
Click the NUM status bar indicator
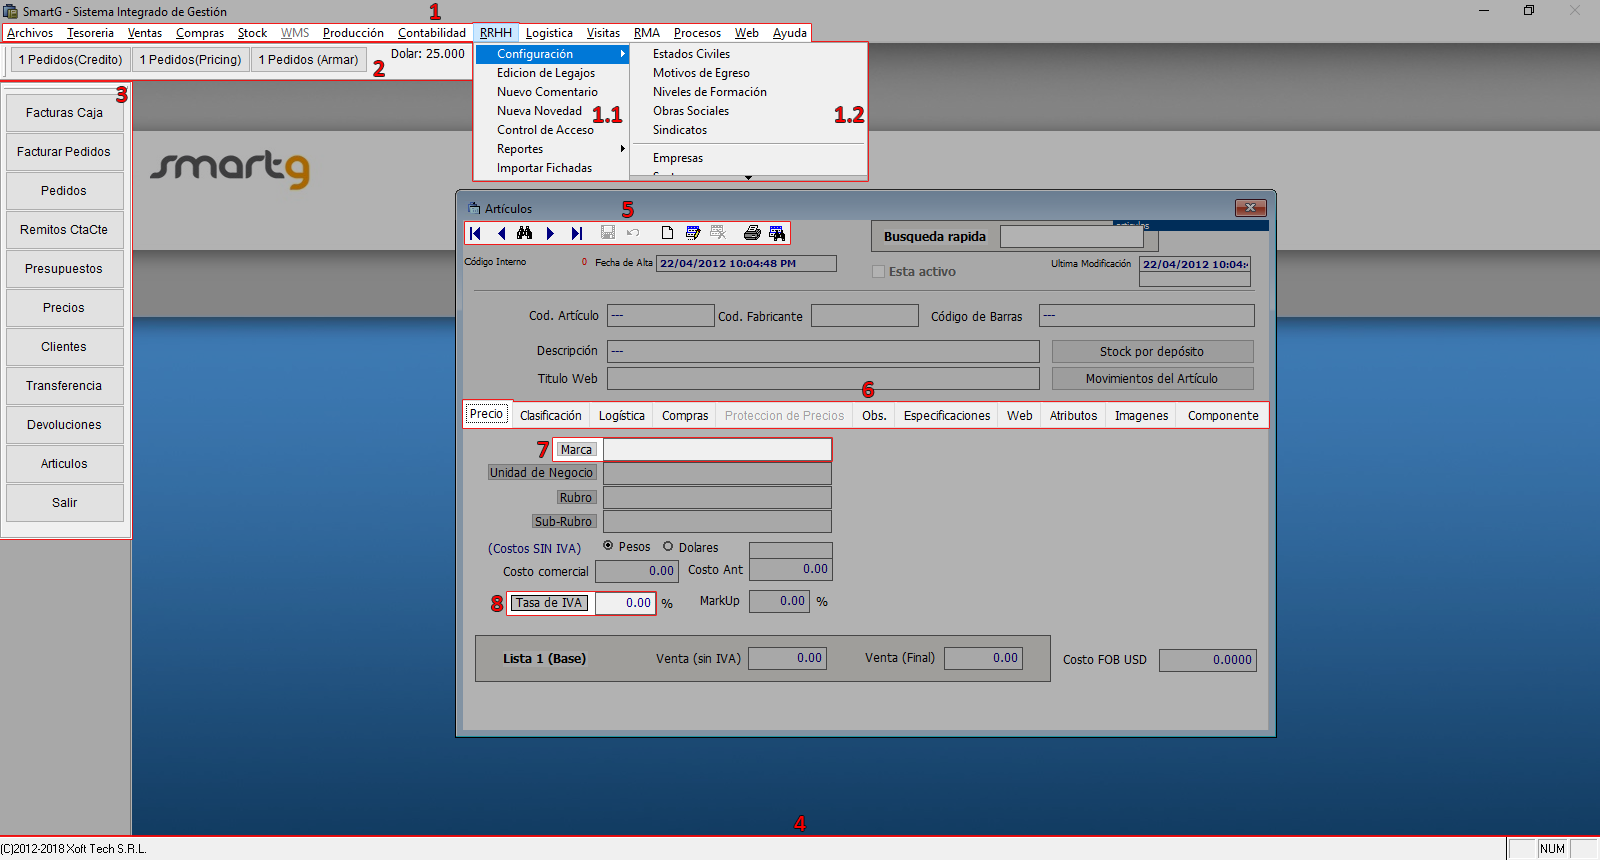tap(1552, 849)
